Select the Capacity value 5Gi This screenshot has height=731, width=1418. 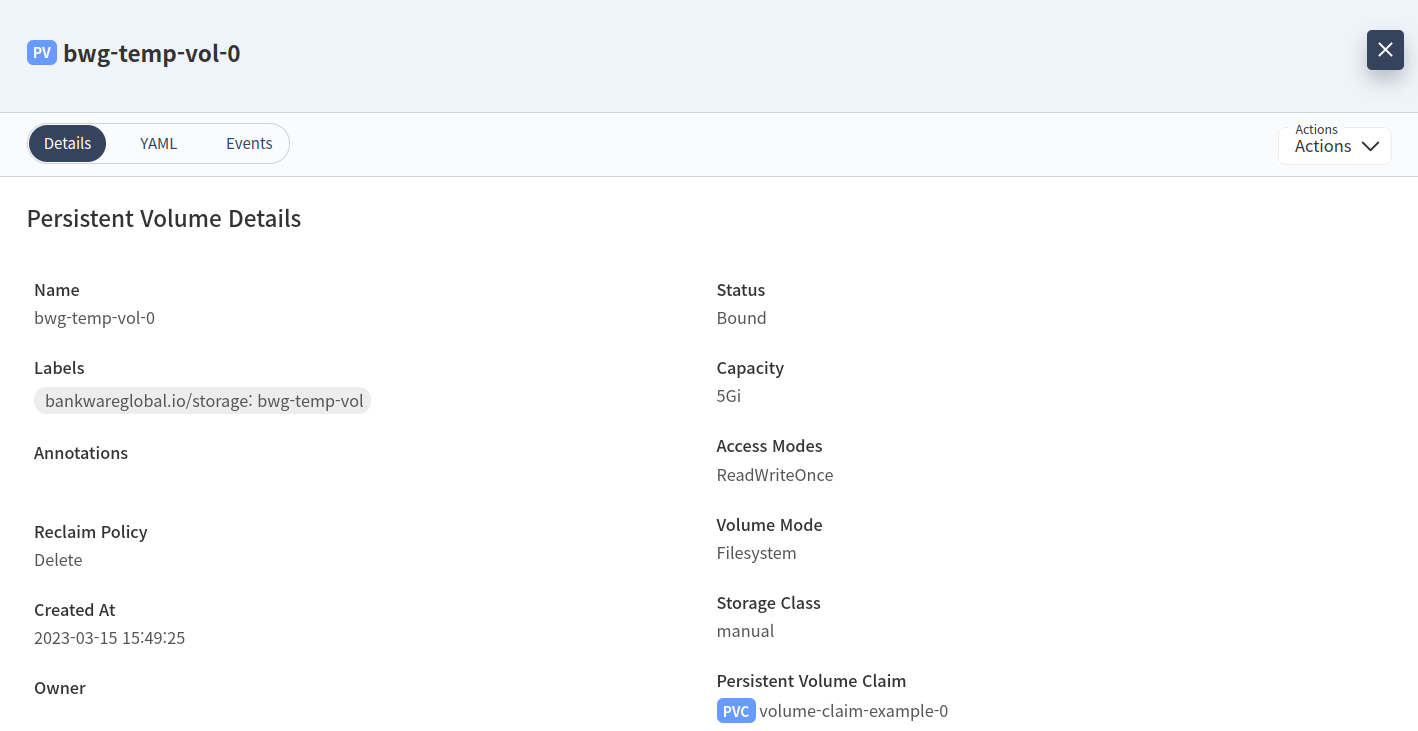(729, 396)
